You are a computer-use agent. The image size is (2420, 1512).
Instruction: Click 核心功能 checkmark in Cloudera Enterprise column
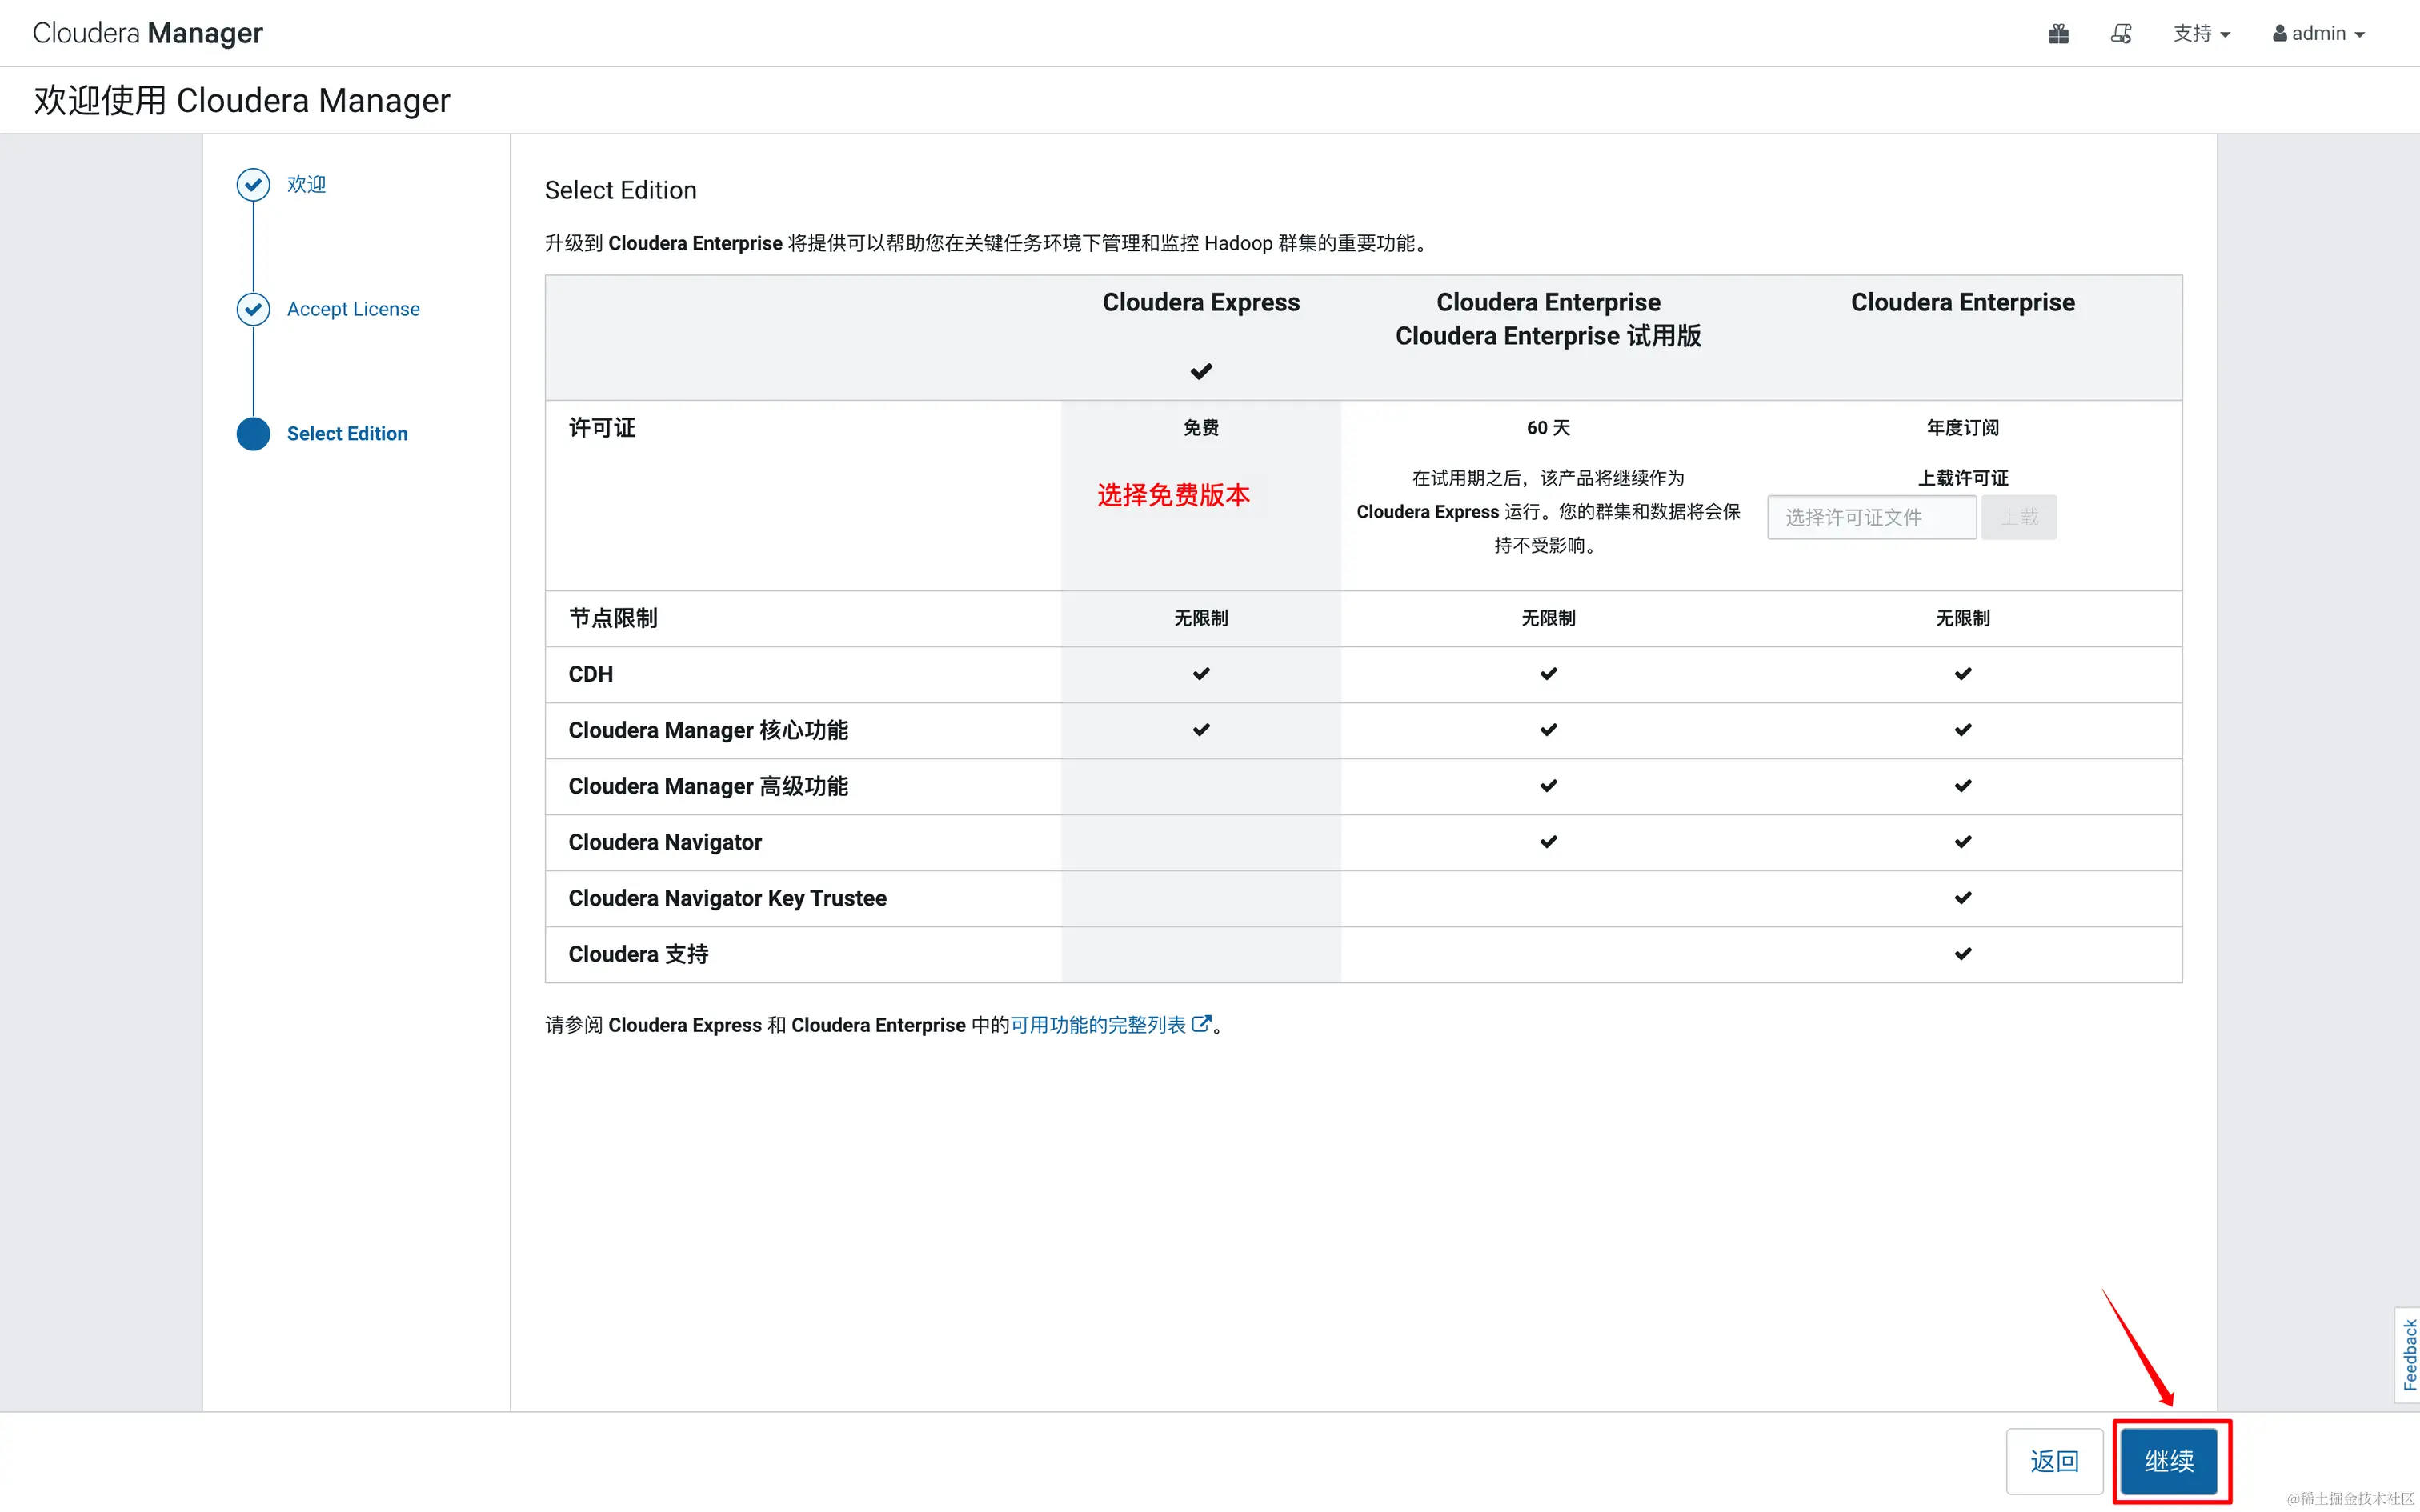[x=1962, y=730]
